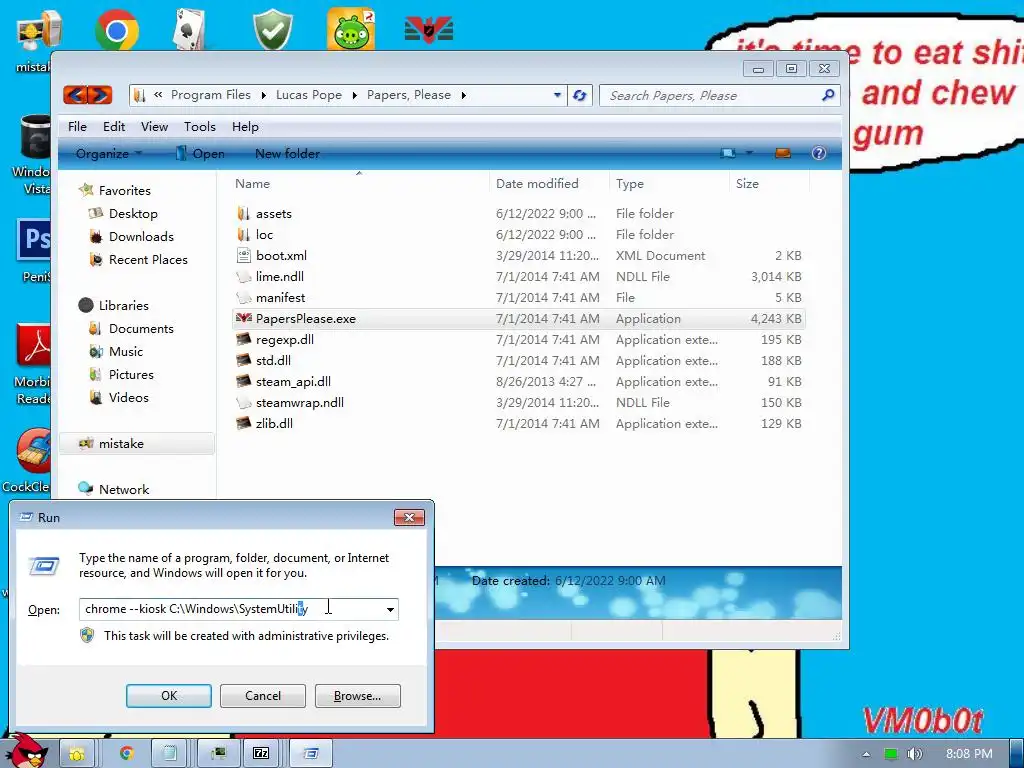Viewport: 1024px width, 768px height.
Task: Go forward with the Explorer forward arrow
Action: [x=100, y=95]
